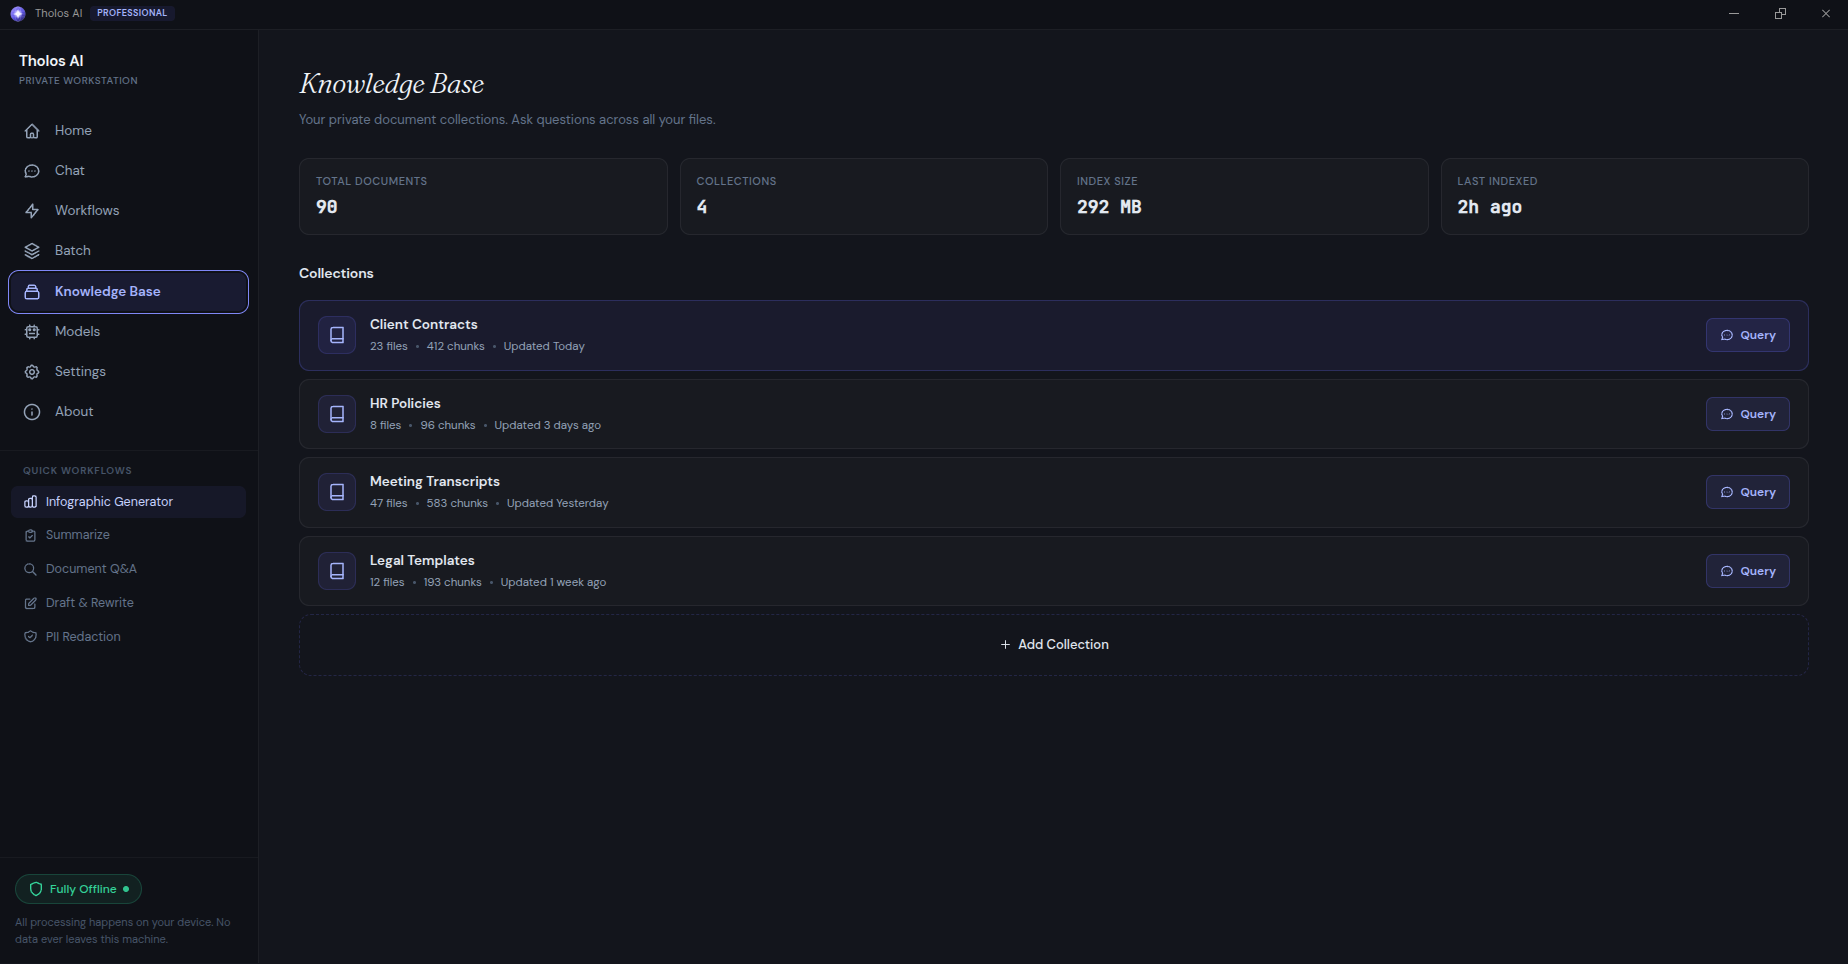Click the PROFESSIONAL edition badge

(132, 13)
